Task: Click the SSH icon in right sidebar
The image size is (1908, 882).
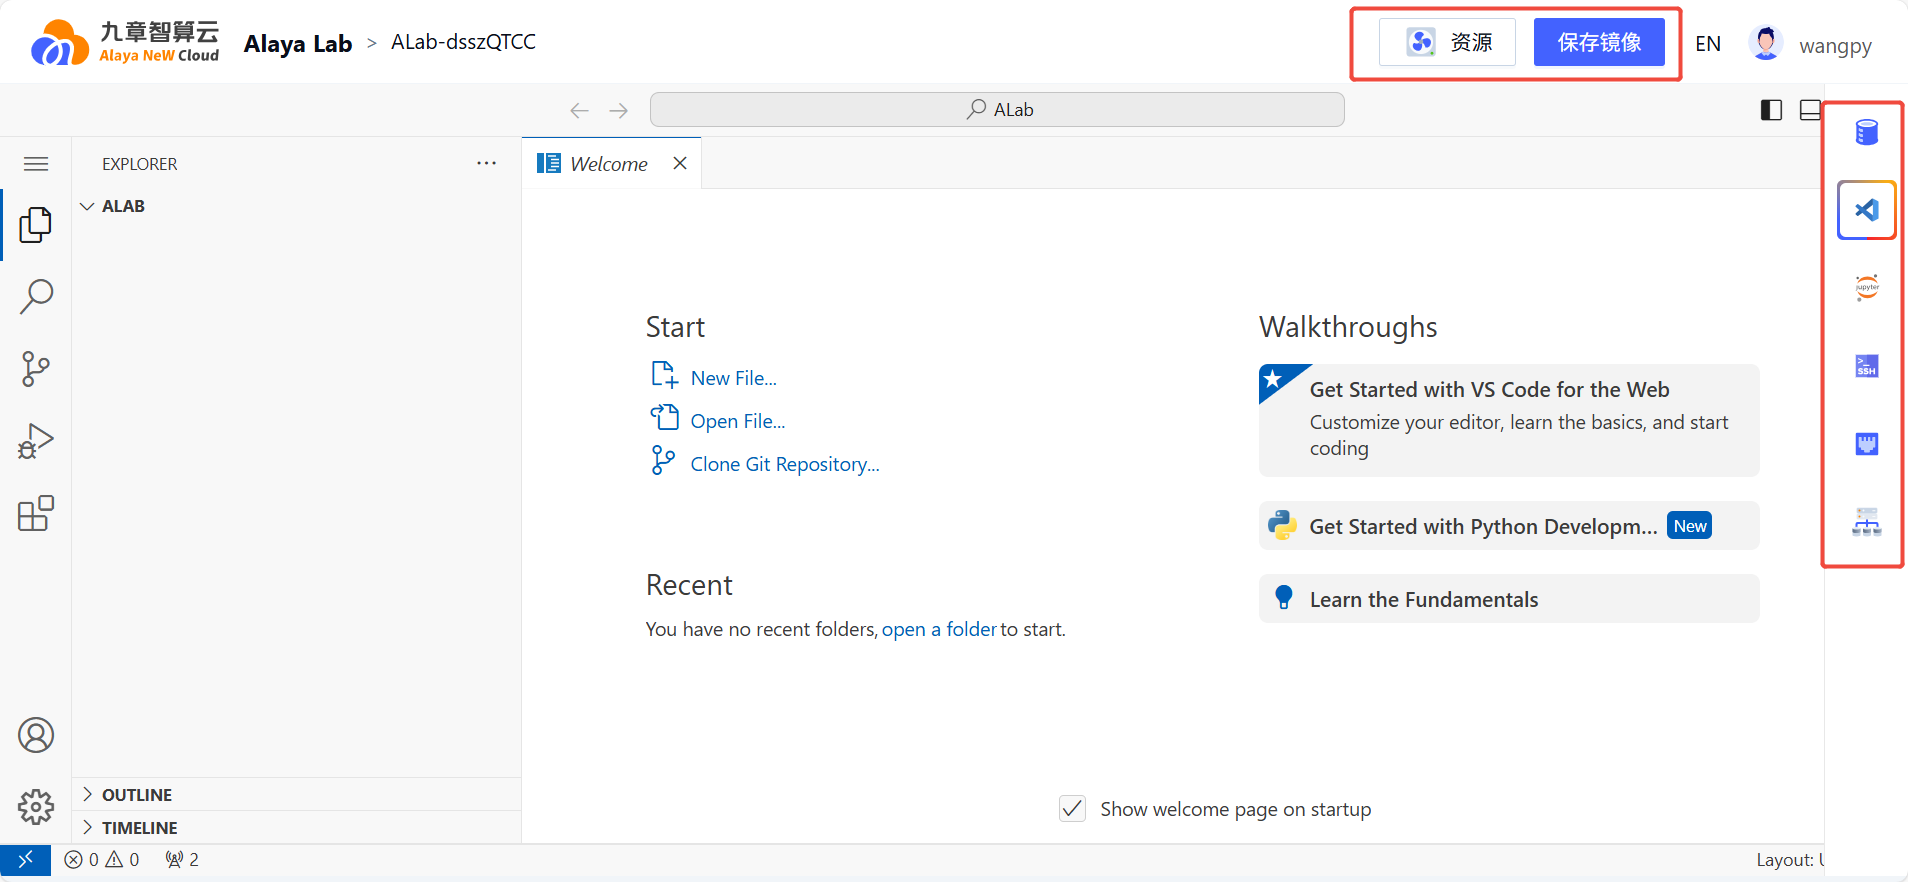Action: (x=1866, y=366)
